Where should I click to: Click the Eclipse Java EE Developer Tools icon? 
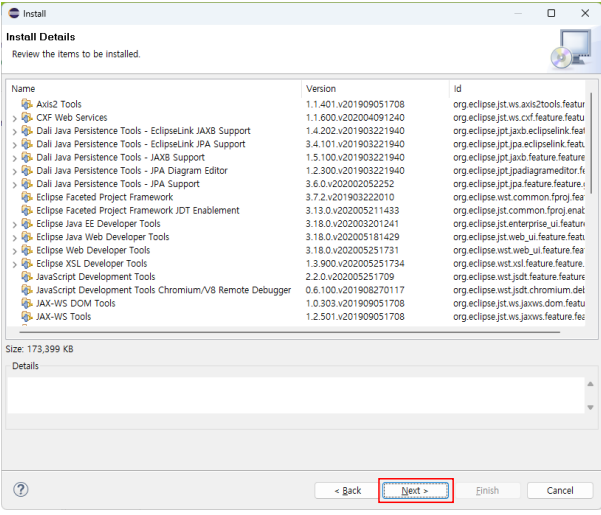click(x=27, y=224)
